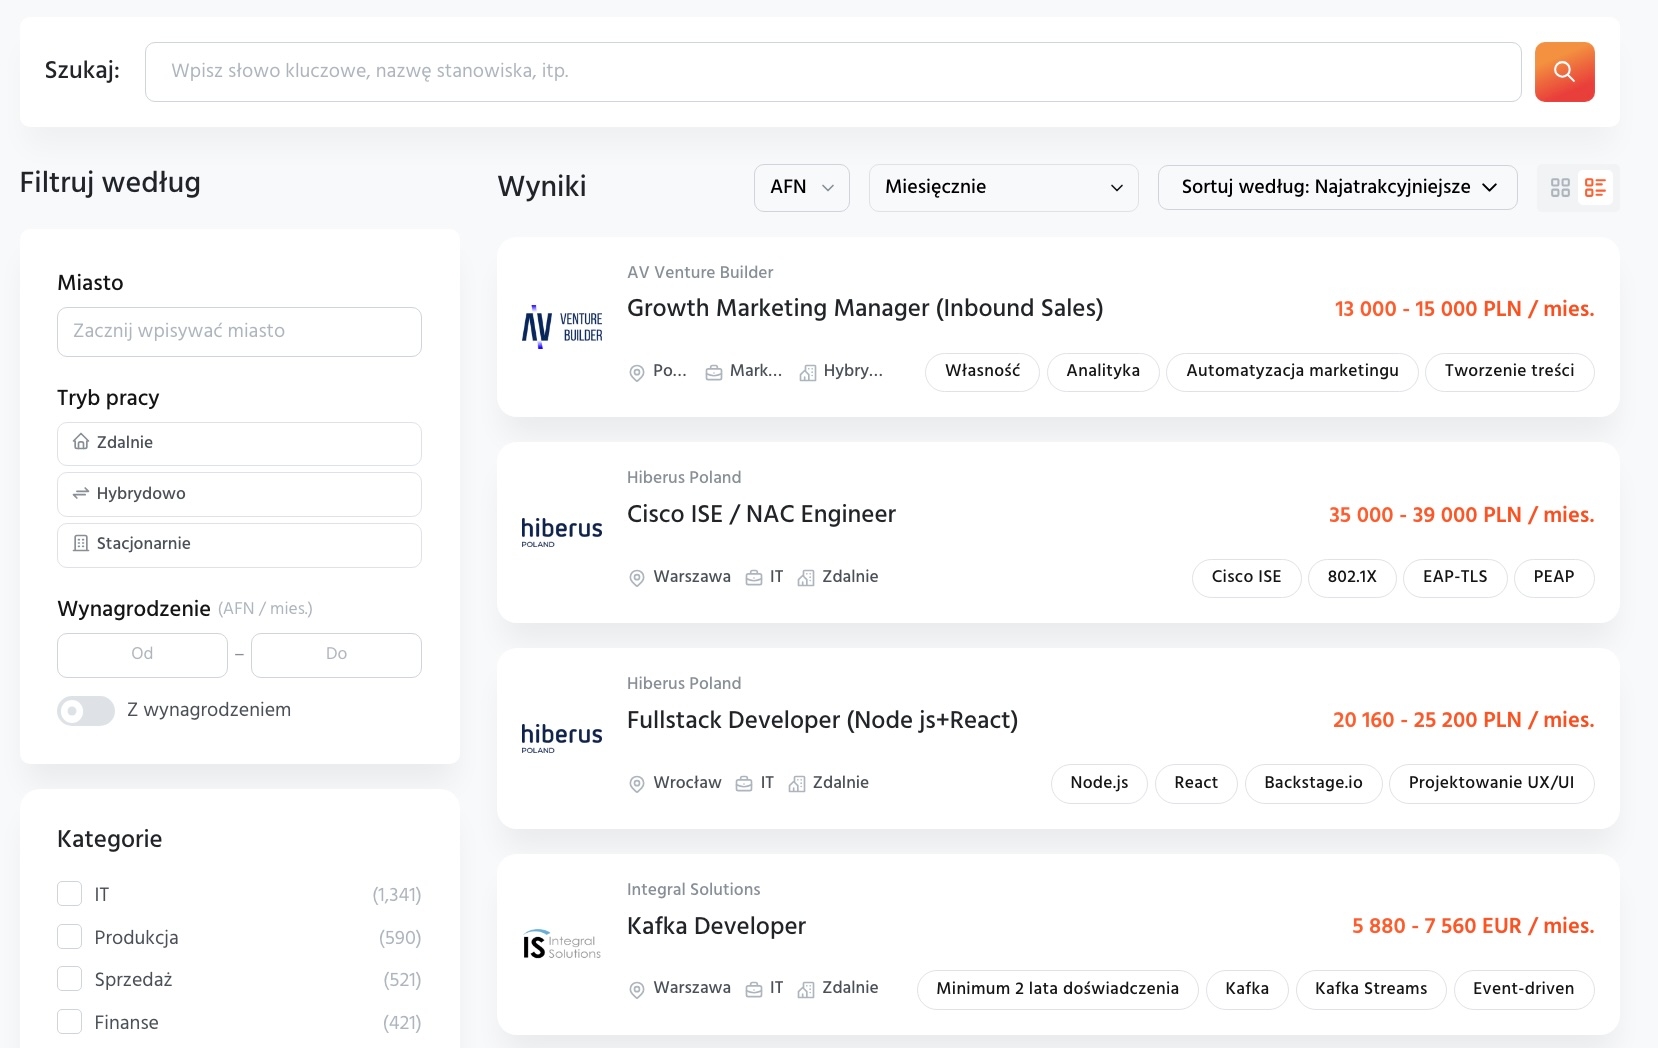Check the IT category checkbox
The width and height of the screenshot is (1658, 1048).
point(69,893)
